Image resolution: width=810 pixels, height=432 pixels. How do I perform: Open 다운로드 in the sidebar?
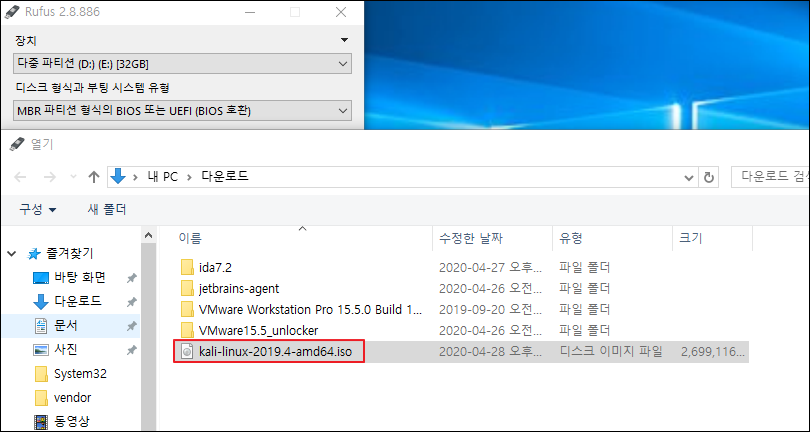(x=77, y=301)
